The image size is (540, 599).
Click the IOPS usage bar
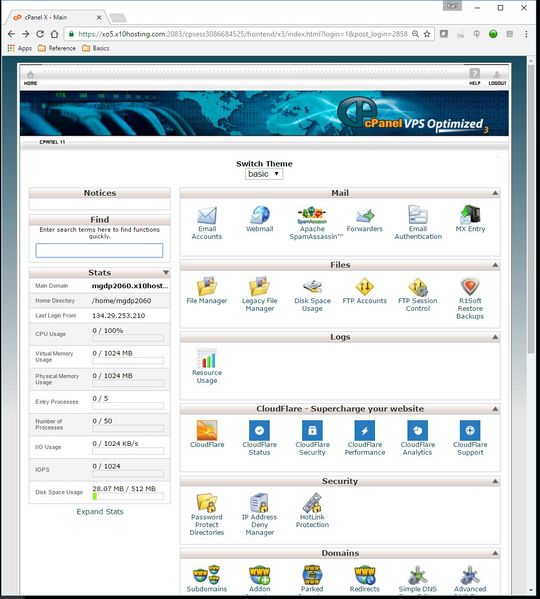(128, 474)
